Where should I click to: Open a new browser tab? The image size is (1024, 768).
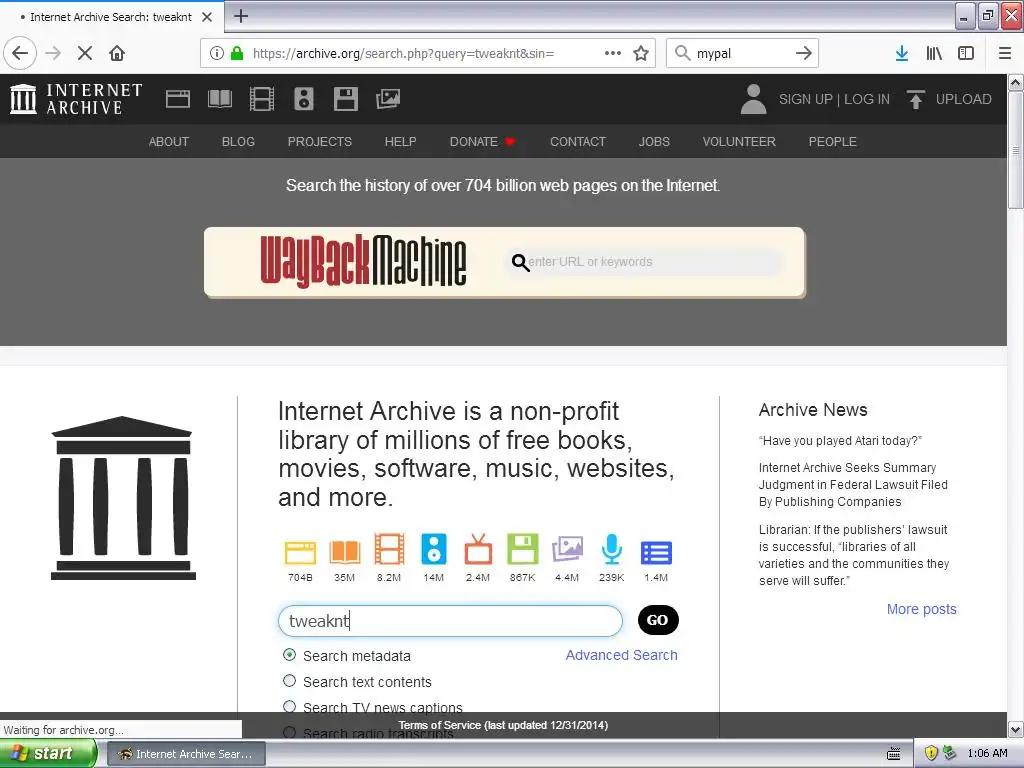[240, 16]
